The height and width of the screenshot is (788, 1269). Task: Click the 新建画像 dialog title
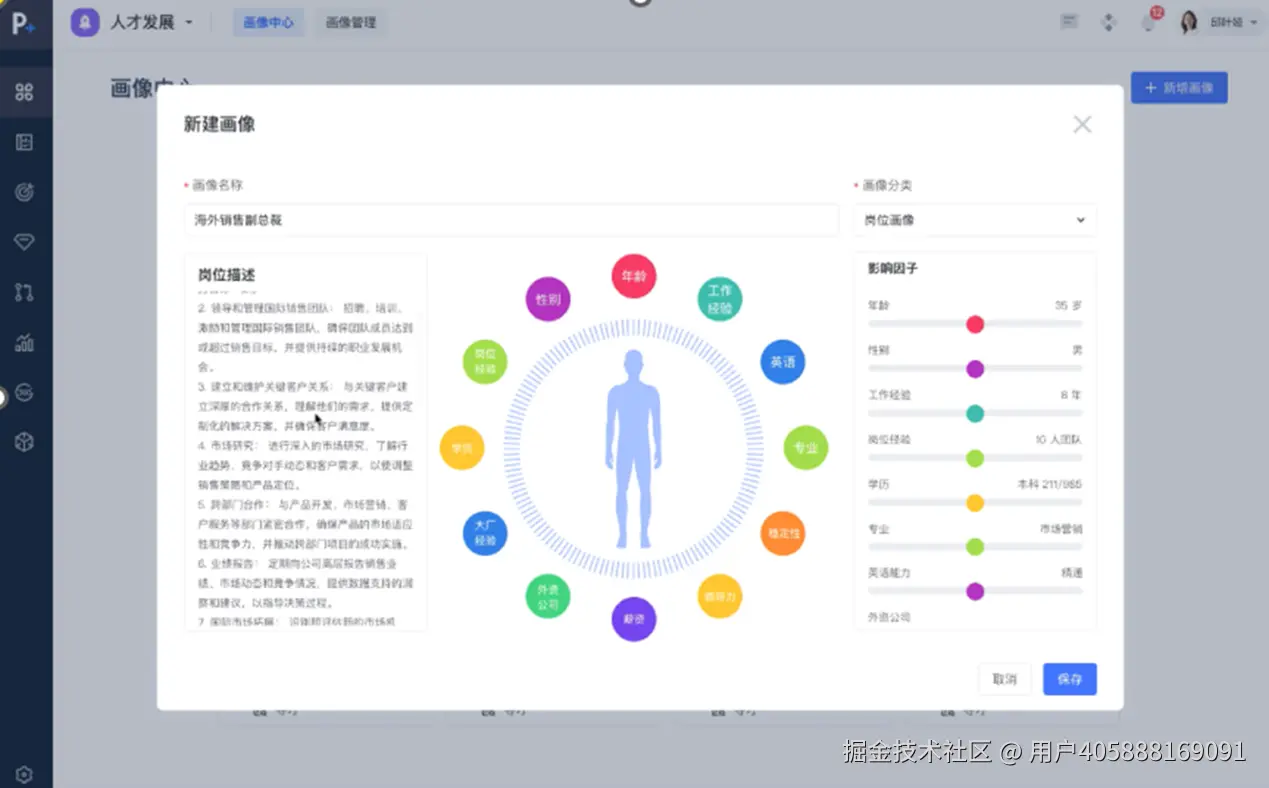[219, 124]
